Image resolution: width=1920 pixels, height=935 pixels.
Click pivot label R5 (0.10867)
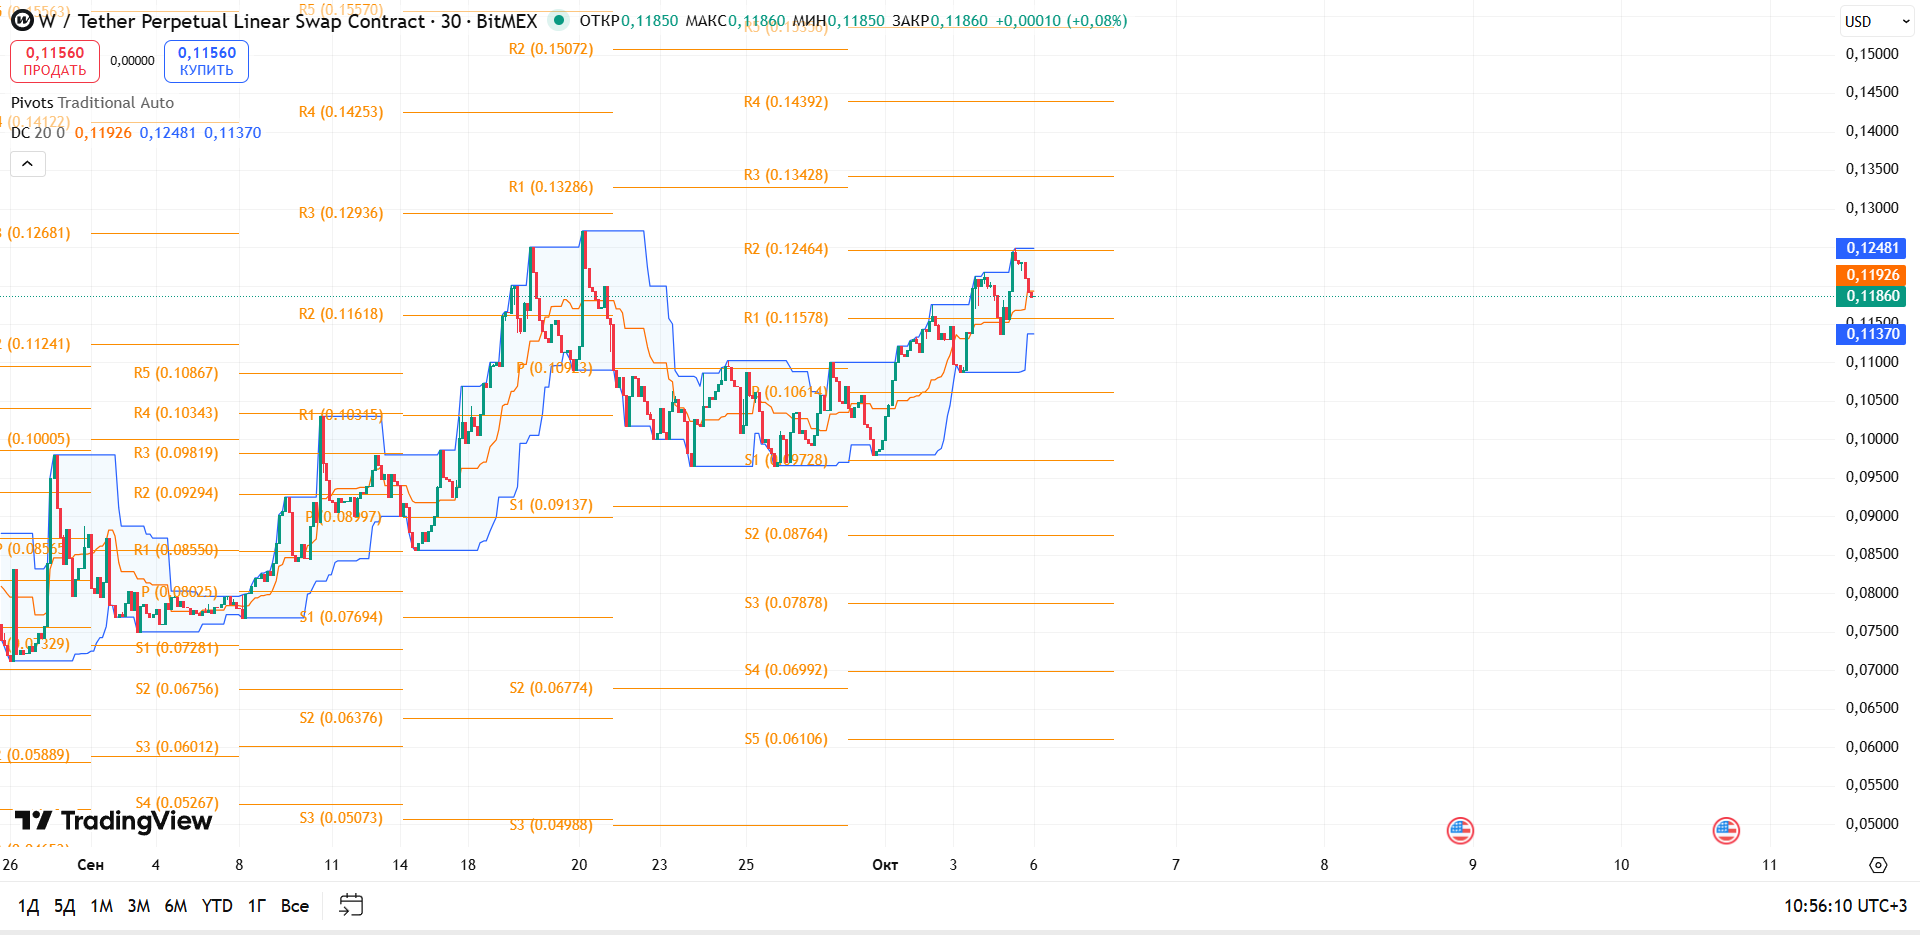(176, 373)
